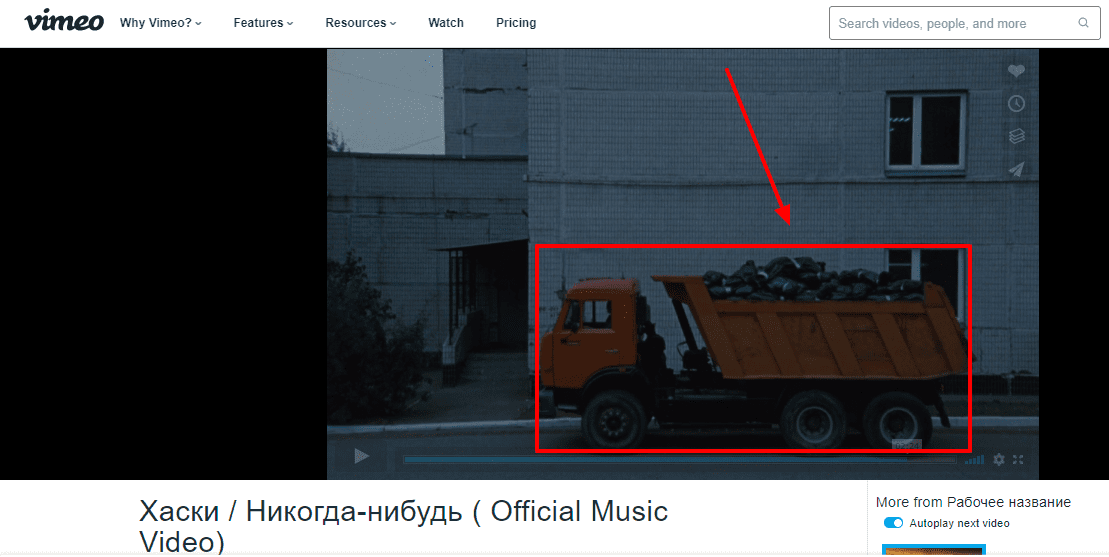Seek on the video progress bar
The image size is (1109, 557).
[679, 460]
